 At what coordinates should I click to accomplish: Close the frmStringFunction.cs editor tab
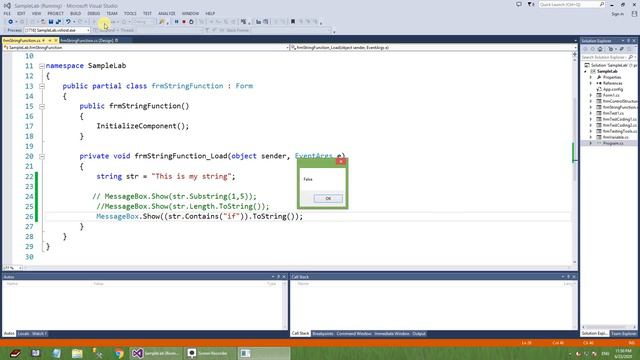click(56, 40)
